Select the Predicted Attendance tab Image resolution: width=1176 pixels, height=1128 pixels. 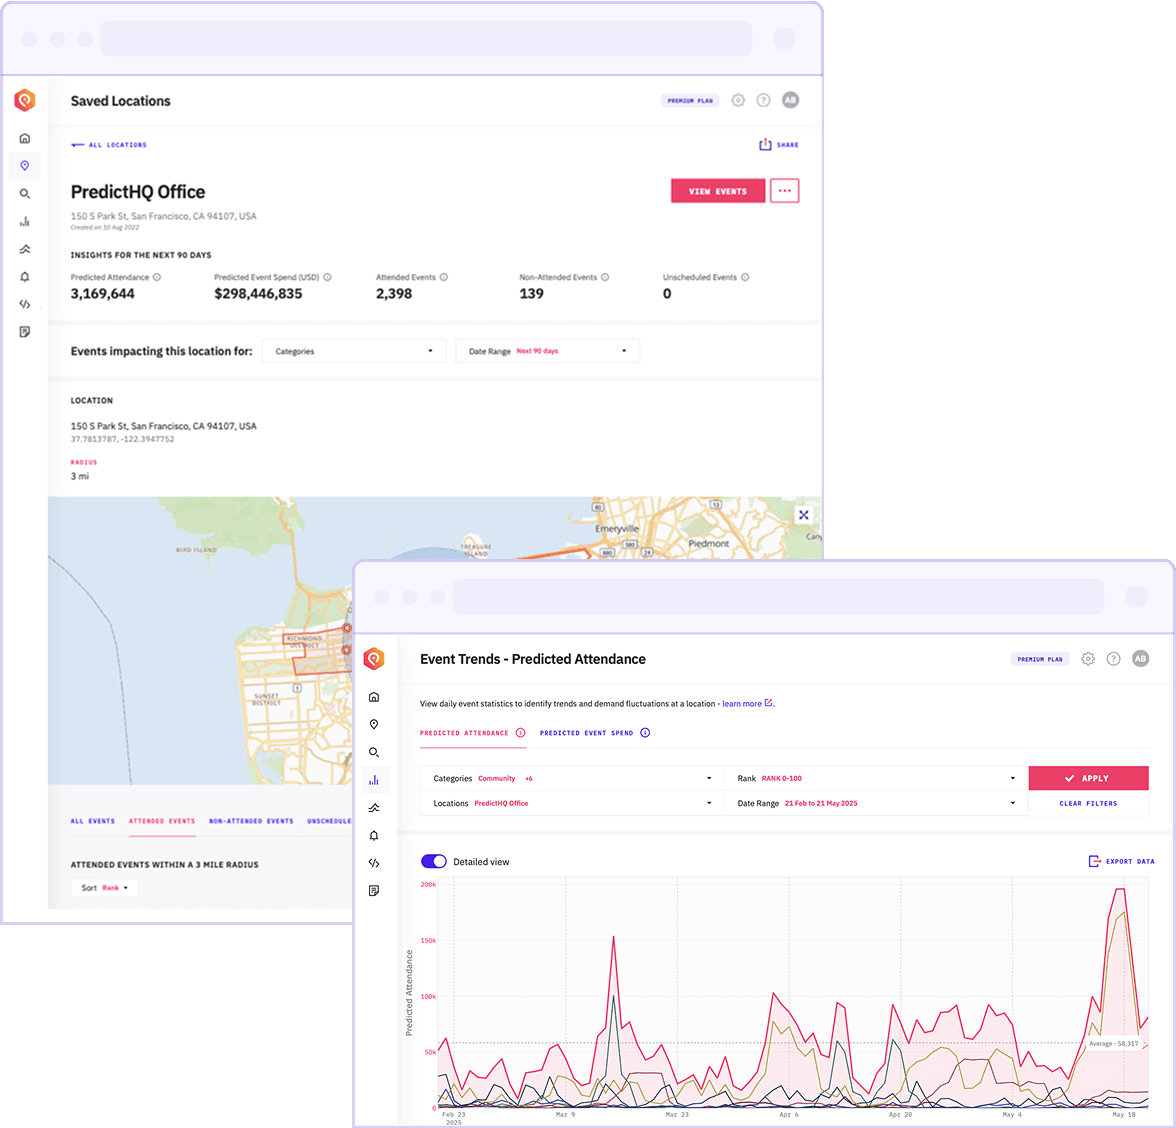[472, 733]
